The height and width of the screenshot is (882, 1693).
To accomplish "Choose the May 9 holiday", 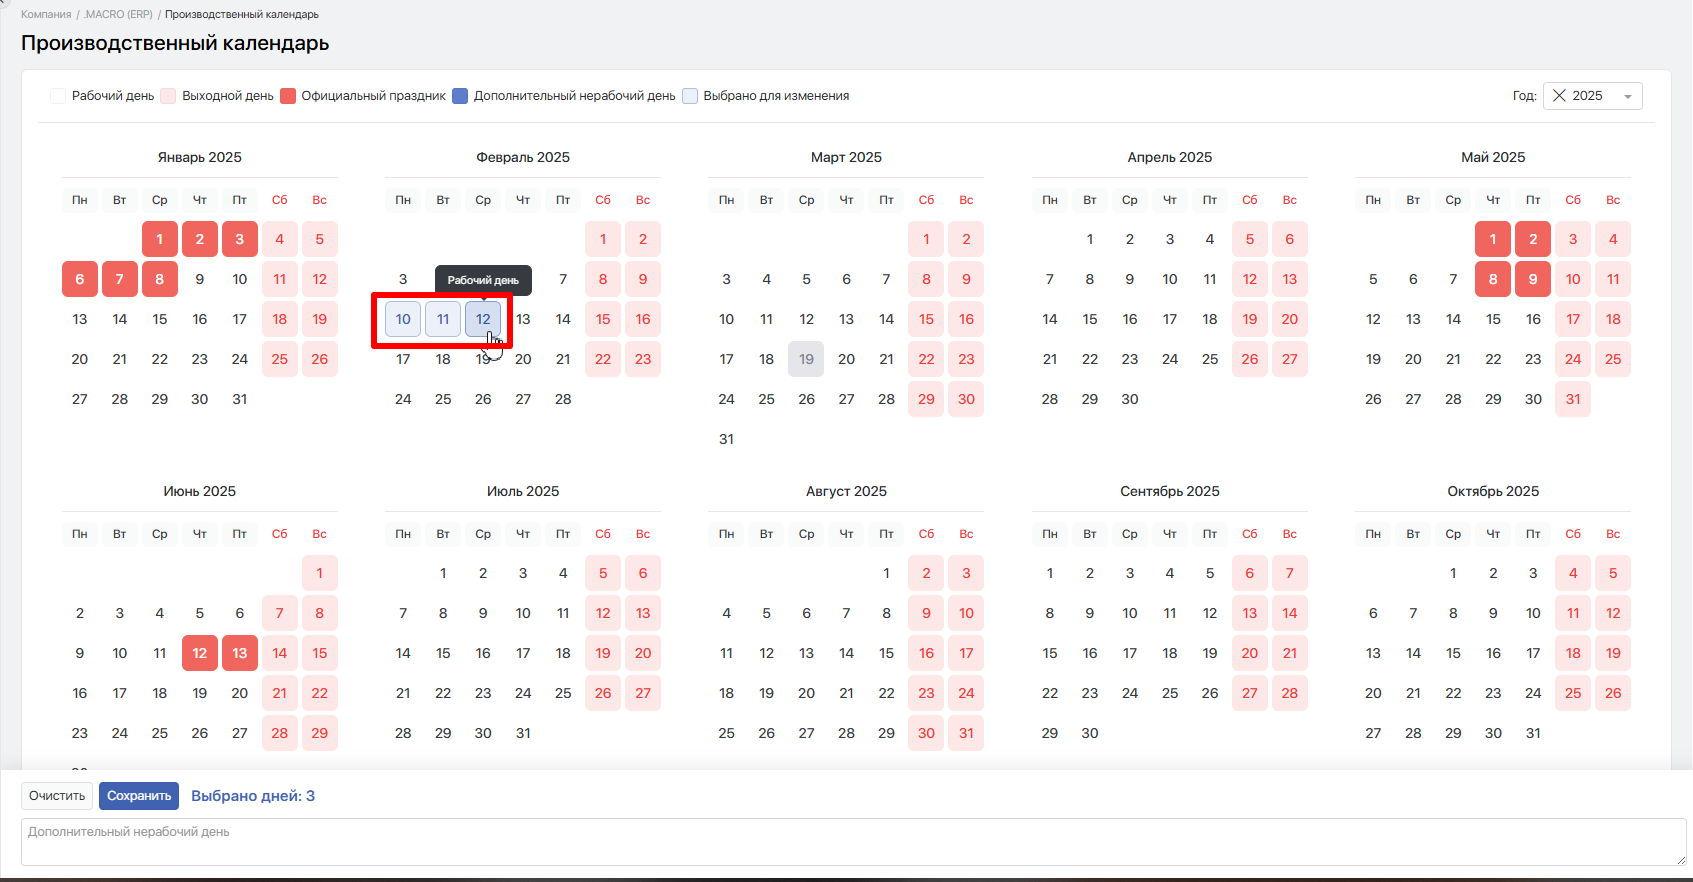I will click(x=1533, y=279).
